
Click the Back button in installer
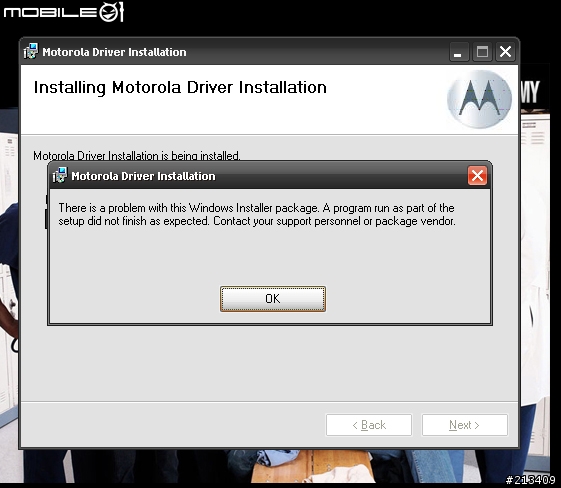tap(369, 425)
